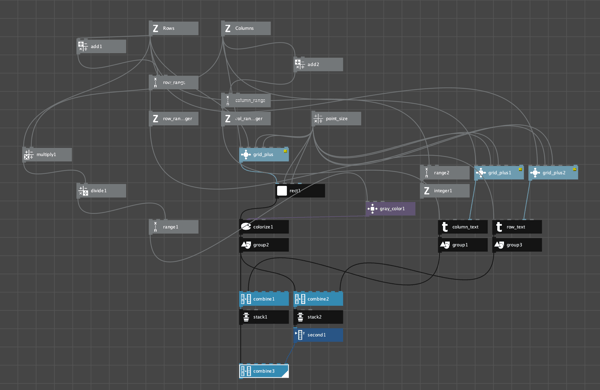Click the column_text text node
Screen dimensions: 600x390
(x=463, y=227)
